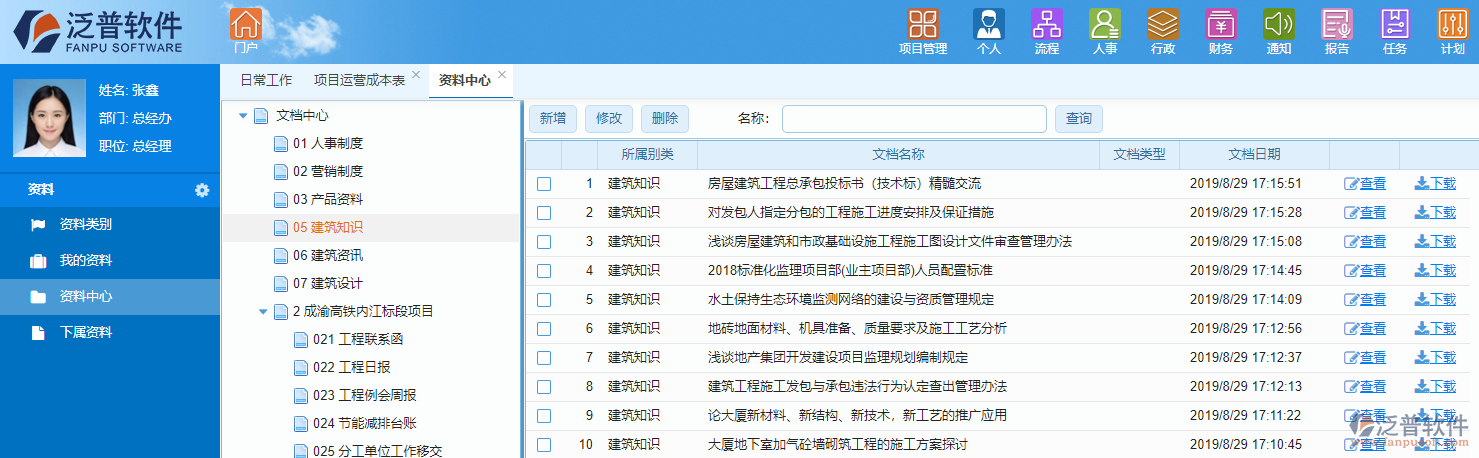Open 下属资料 in the sidebar
This screenshot has width=1479, height=458.
(x=86, y=333)
